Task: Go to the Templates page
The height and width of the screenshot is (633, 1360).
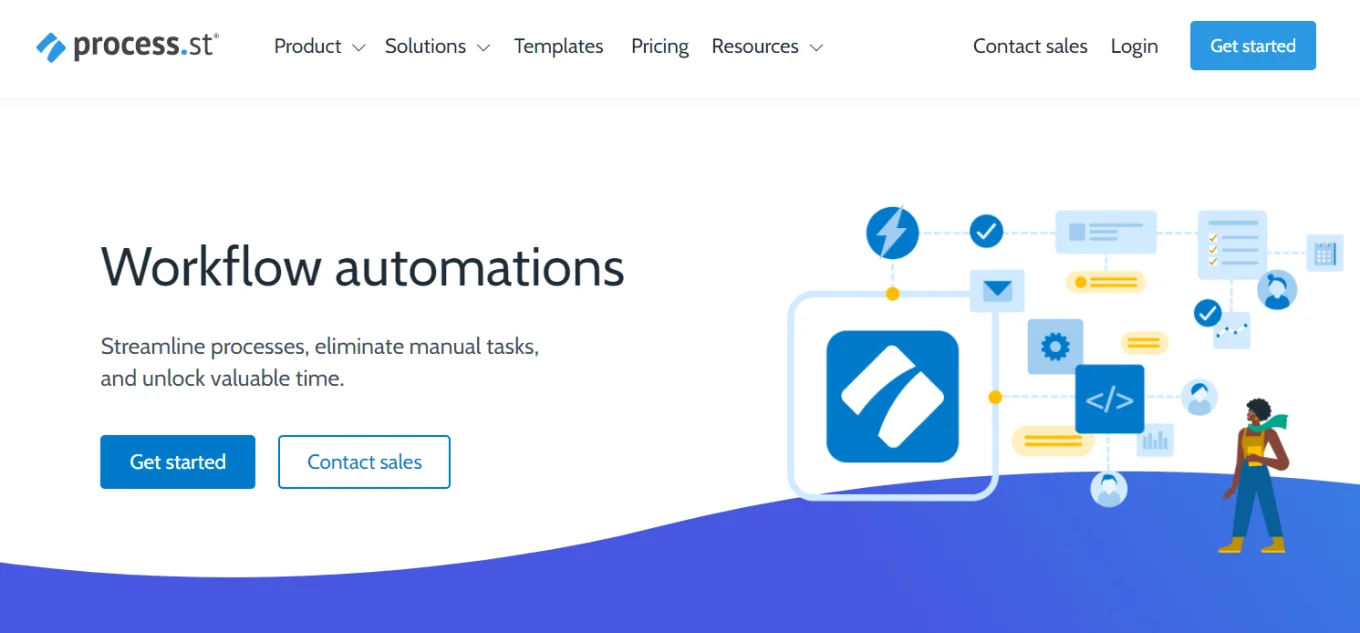Action: (x=558, y=47)
